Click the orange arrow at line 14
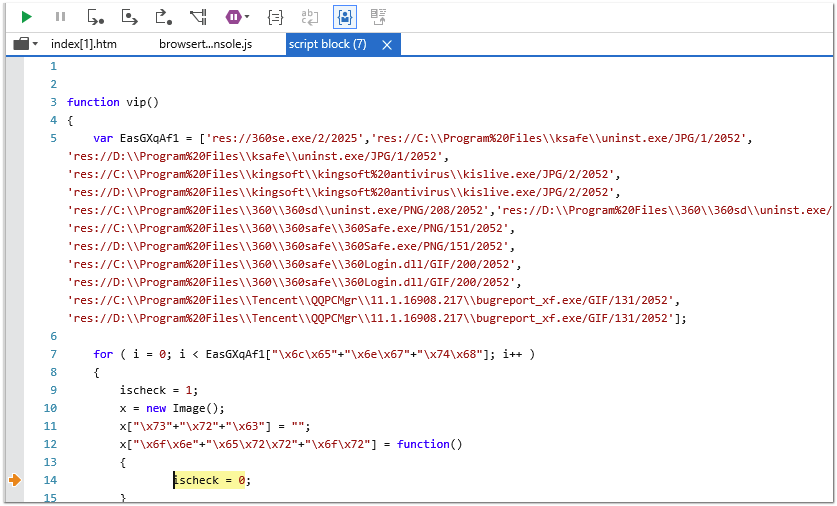Screen dimensions: 837x506 (15, 481)
